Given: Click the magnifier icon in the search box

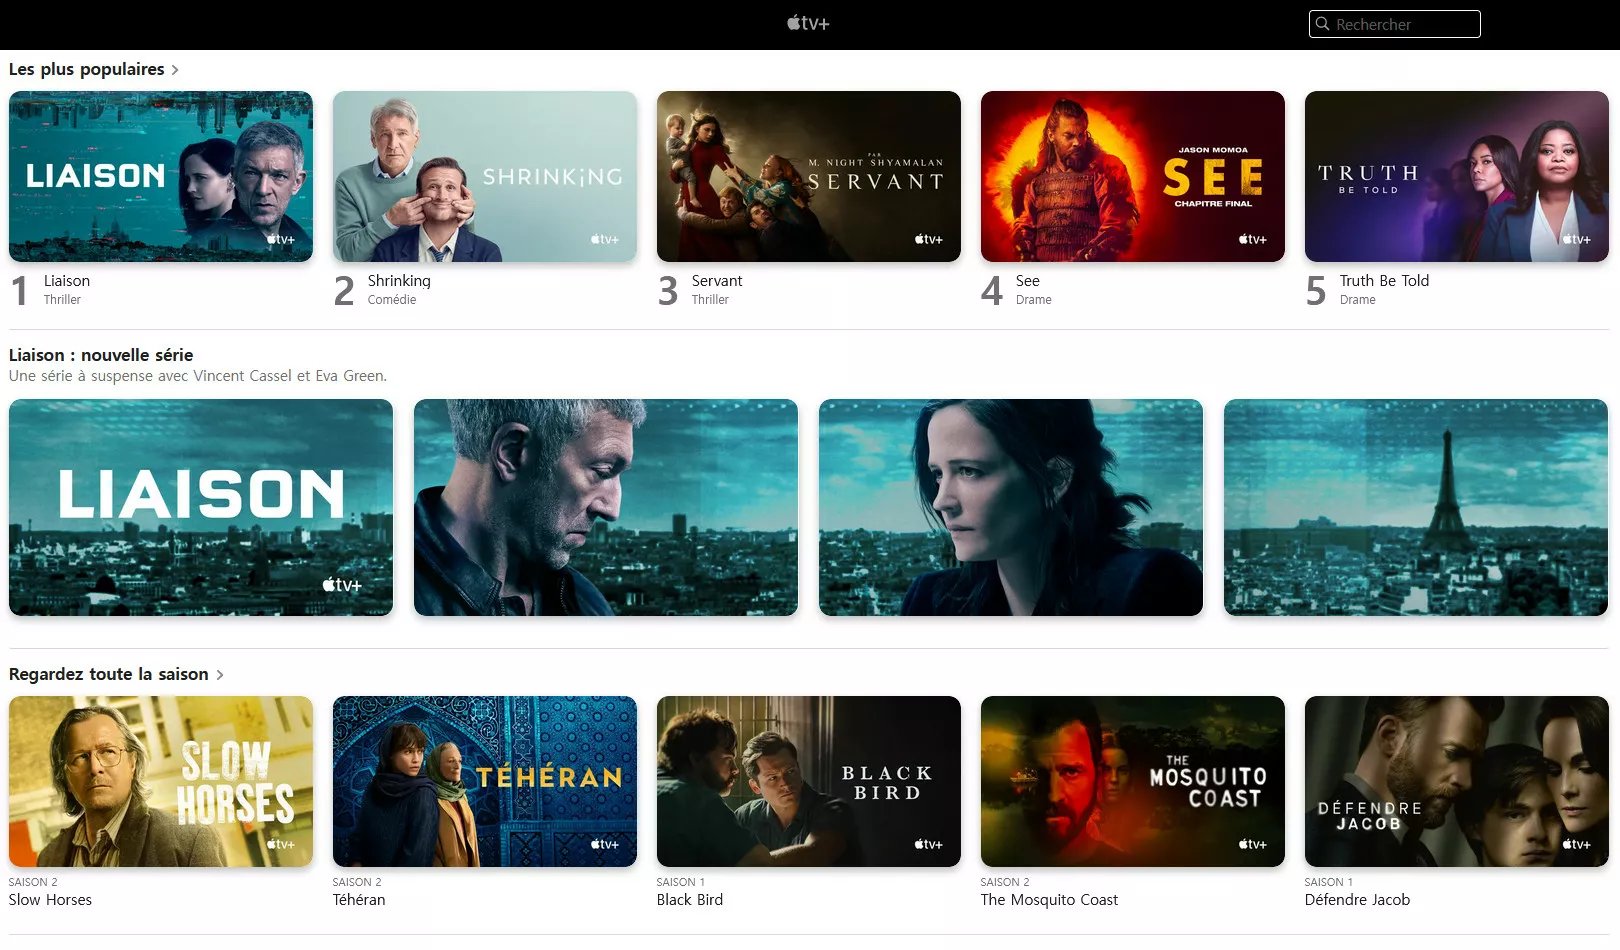Looking at the screenshot, I should 1323,24.
